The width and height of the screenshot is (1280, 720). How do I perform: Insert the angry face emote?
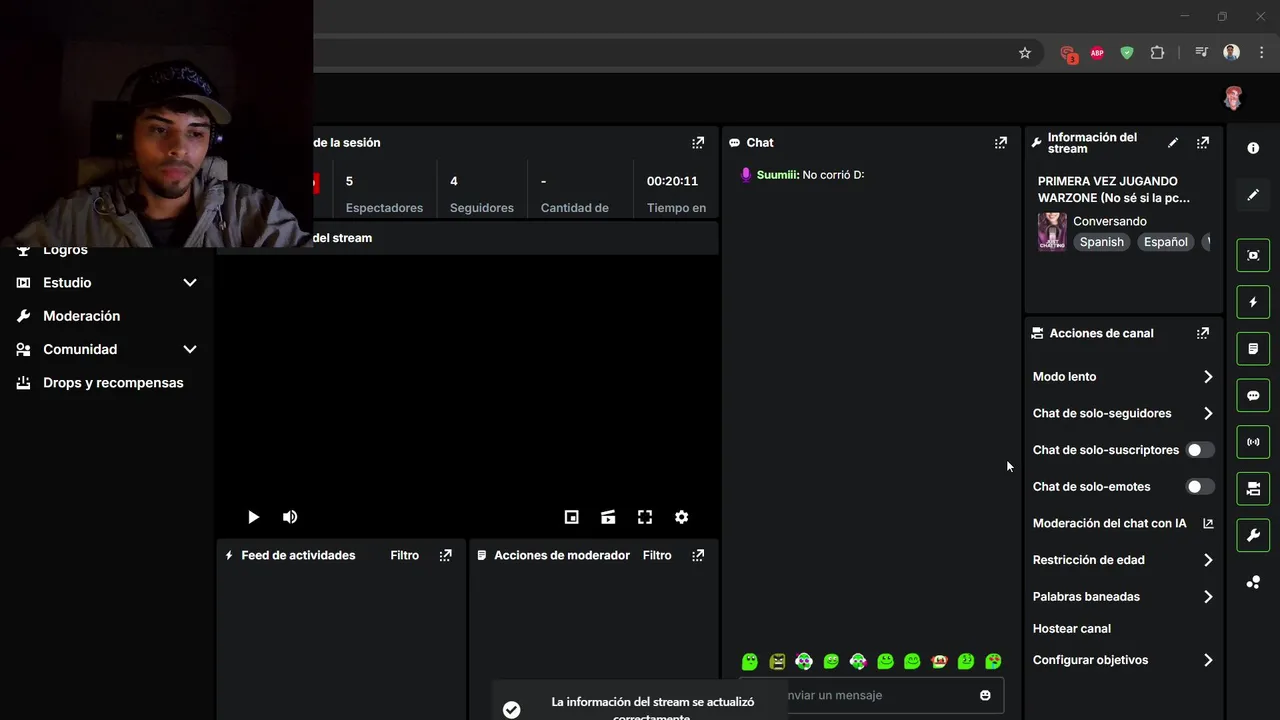pos(777,661)
